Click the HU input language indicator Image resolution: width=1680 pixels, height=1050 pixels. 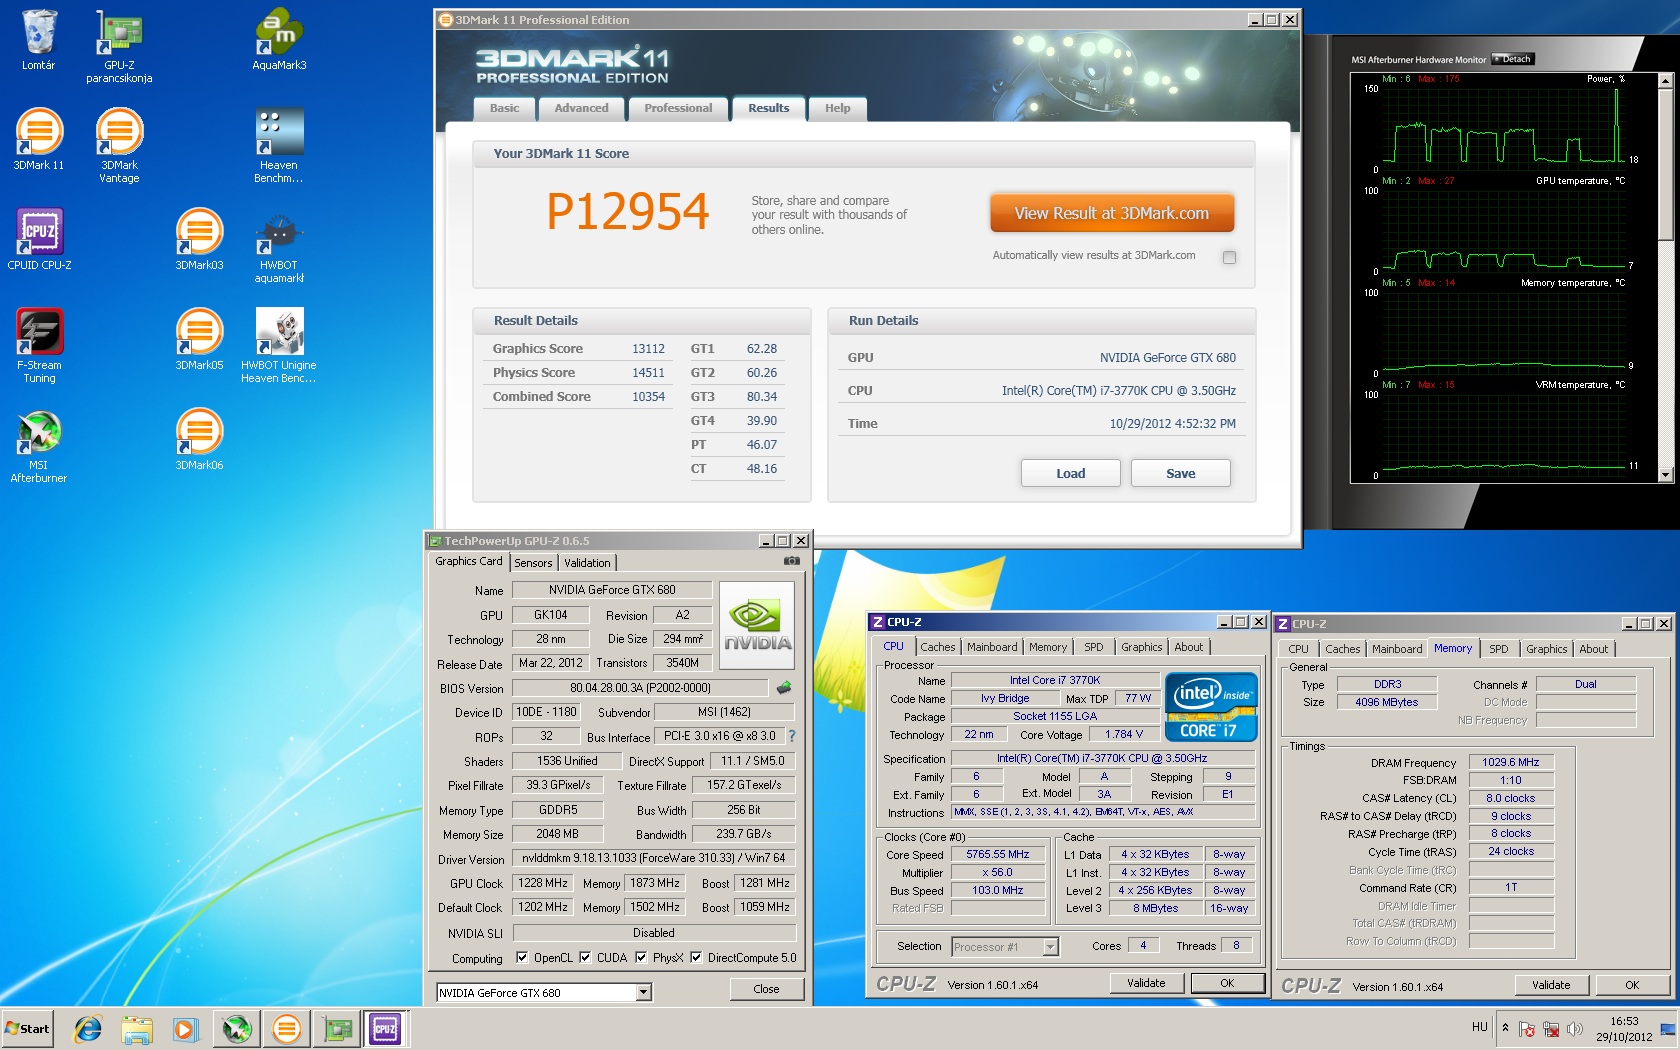(1480, 1027)
